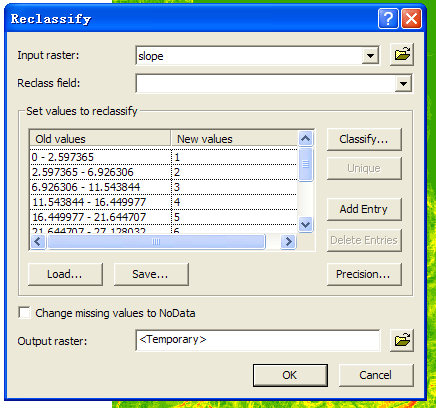Enable Change missing values to NoData

click(x=24, y=313)
